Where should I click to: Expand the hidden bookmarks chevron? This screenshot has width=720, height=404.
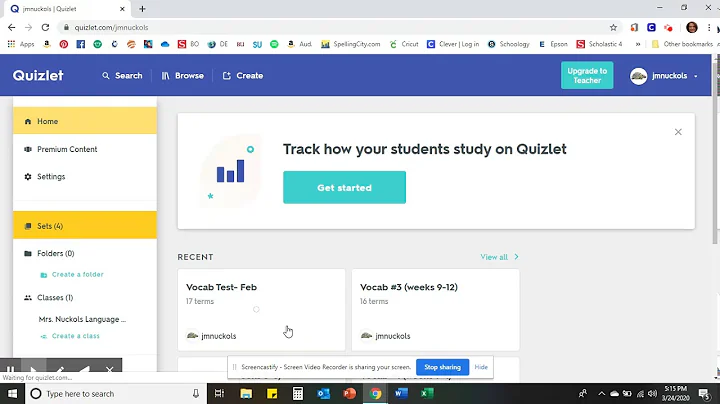pos(638,44)
